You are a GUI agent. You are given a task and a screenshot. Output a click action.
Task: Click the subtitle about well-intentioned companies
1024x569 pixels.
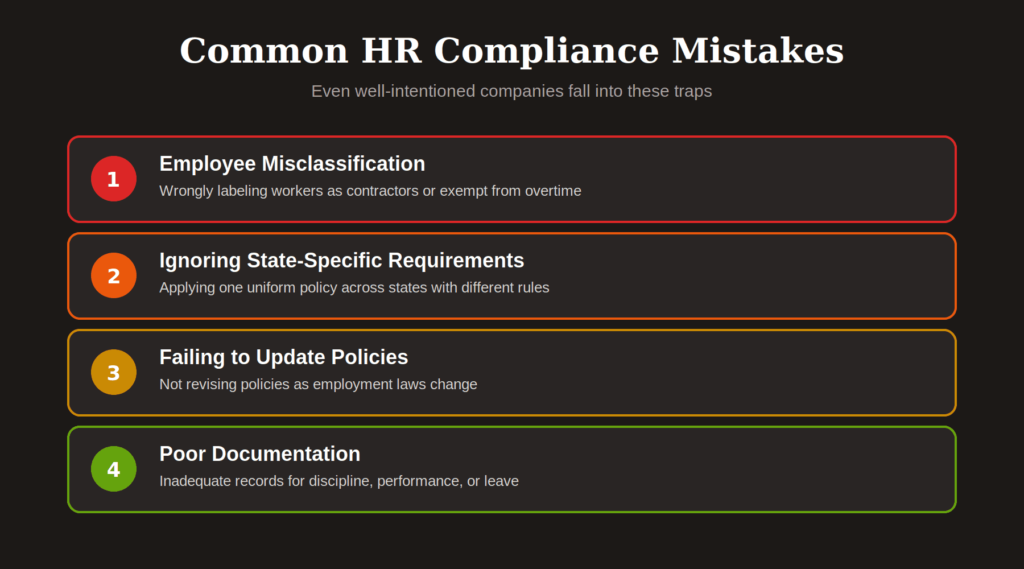click(511, 91)
